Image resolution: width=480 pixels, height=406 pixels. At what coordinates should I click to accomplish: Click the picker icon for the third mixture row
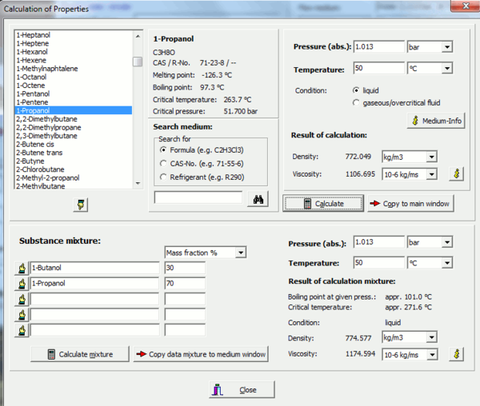tap(22, 299)
